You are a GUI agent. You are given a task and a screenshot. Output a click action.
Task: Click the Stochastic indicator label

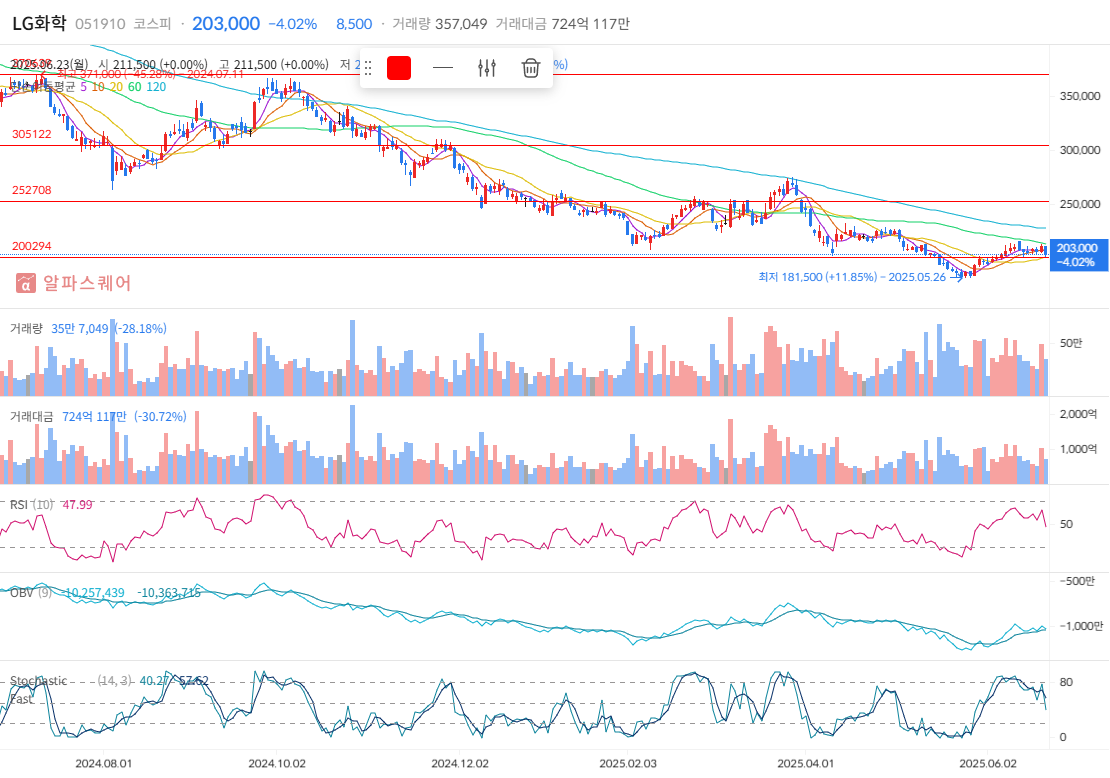click(38, 681)
